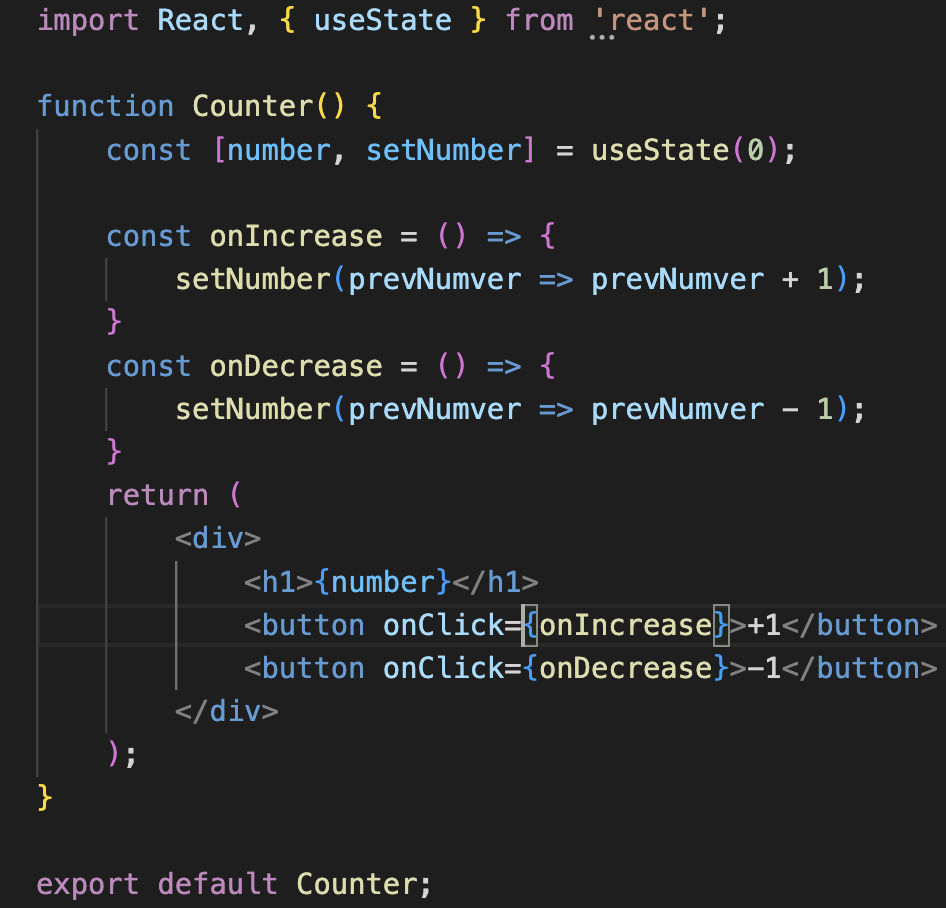Click 'Counter' in the export default statement
This screenshot has height=908, width=946.
(356, 884)
